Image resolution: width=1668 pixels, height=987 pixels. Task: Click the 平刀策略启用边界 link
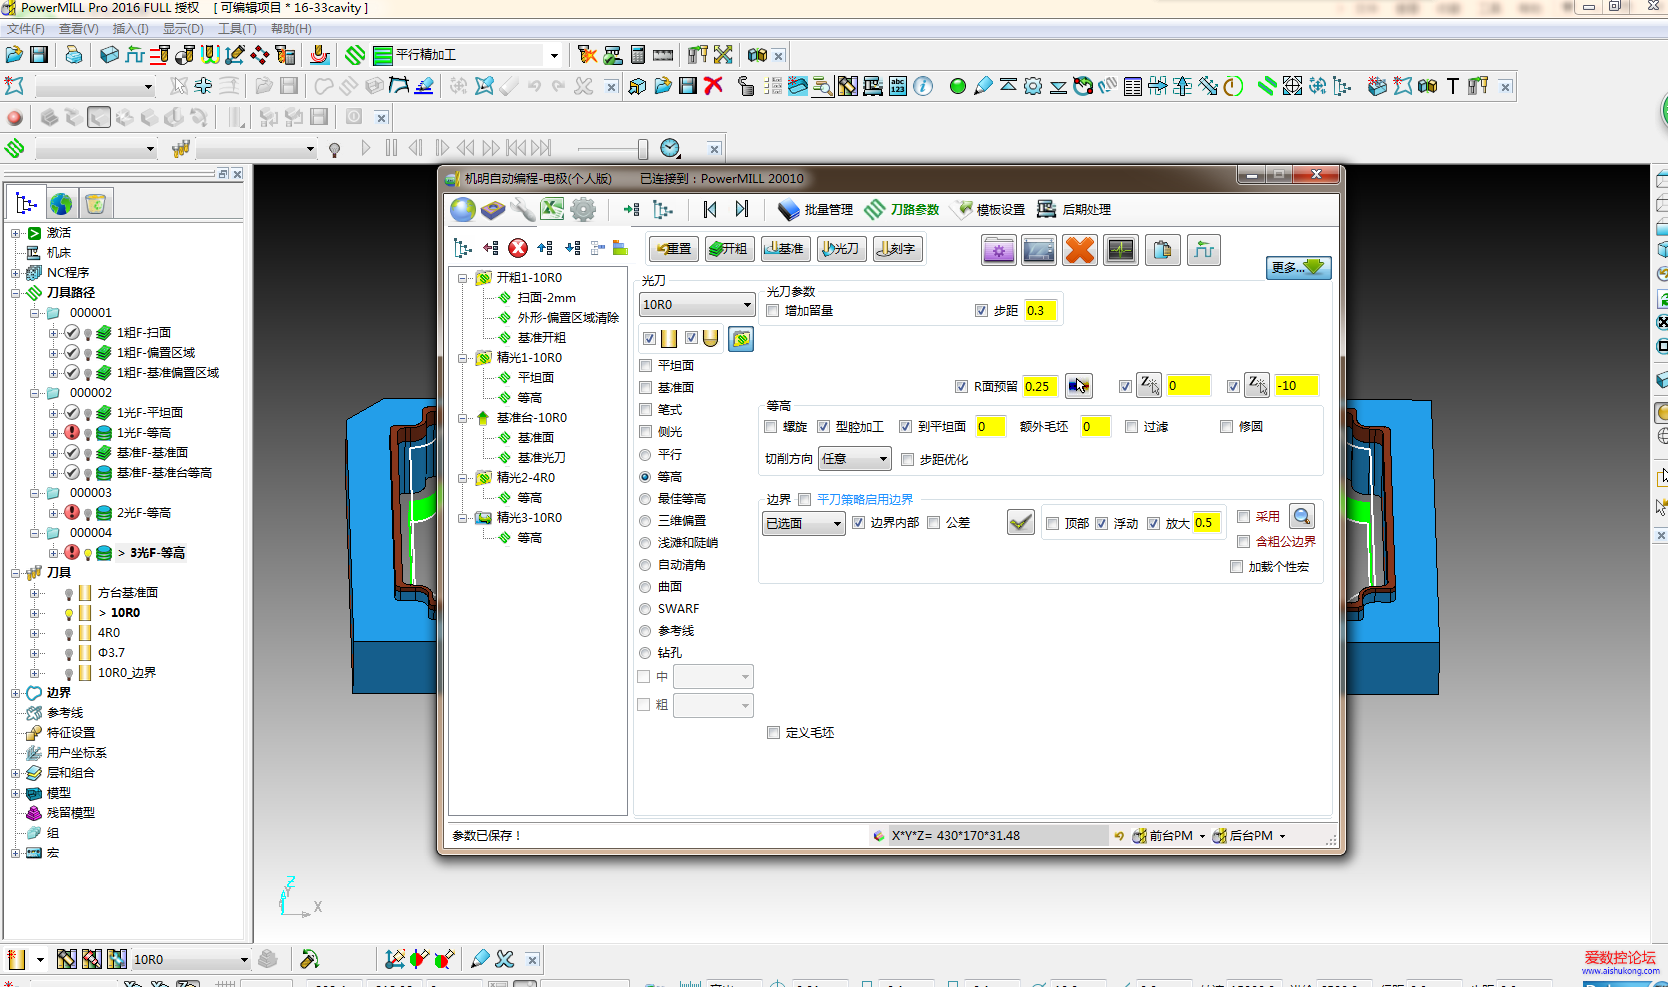pyautogui.click(x=864, y=499)
